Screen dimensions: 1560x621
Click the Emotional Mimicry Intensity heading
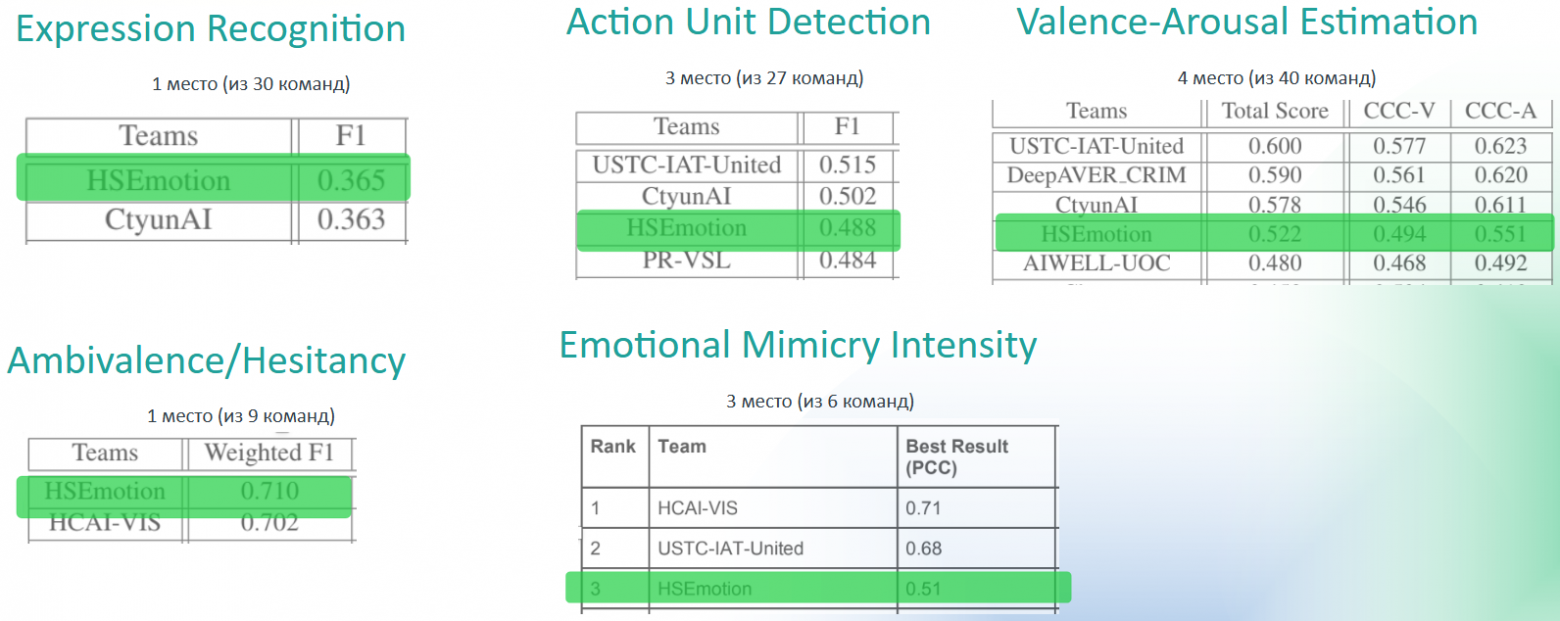click(797, 345)
